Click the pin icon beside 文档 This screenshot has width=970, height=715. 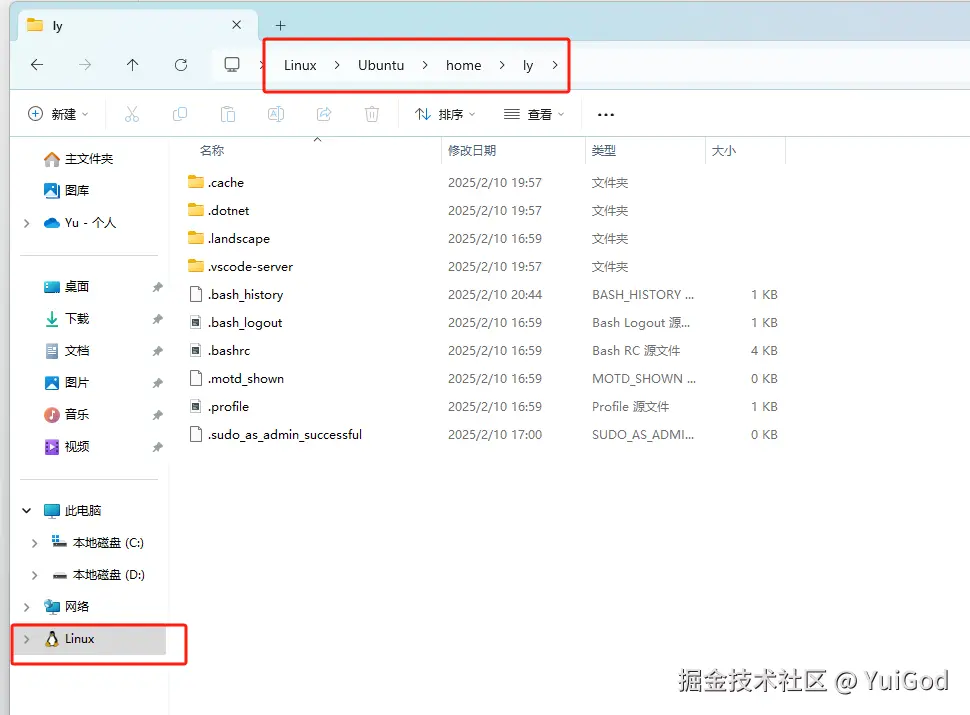158,351
